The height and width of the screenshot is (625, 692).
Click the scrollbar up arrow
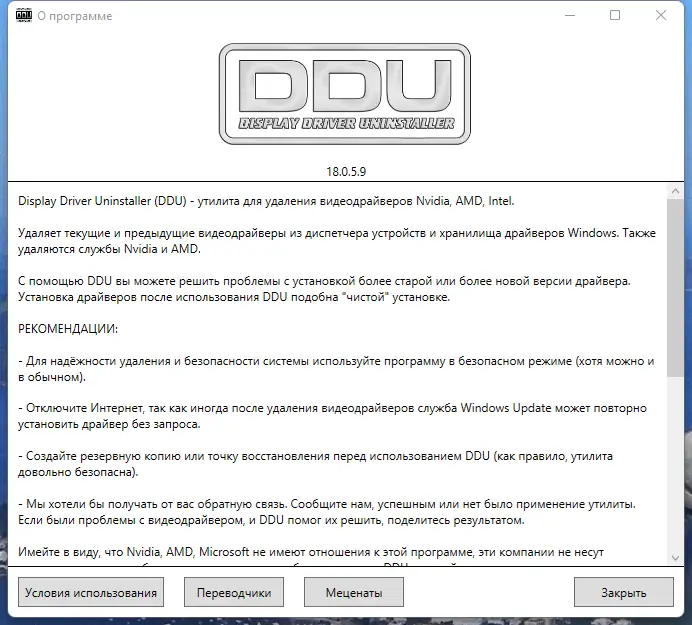(675, 191)
